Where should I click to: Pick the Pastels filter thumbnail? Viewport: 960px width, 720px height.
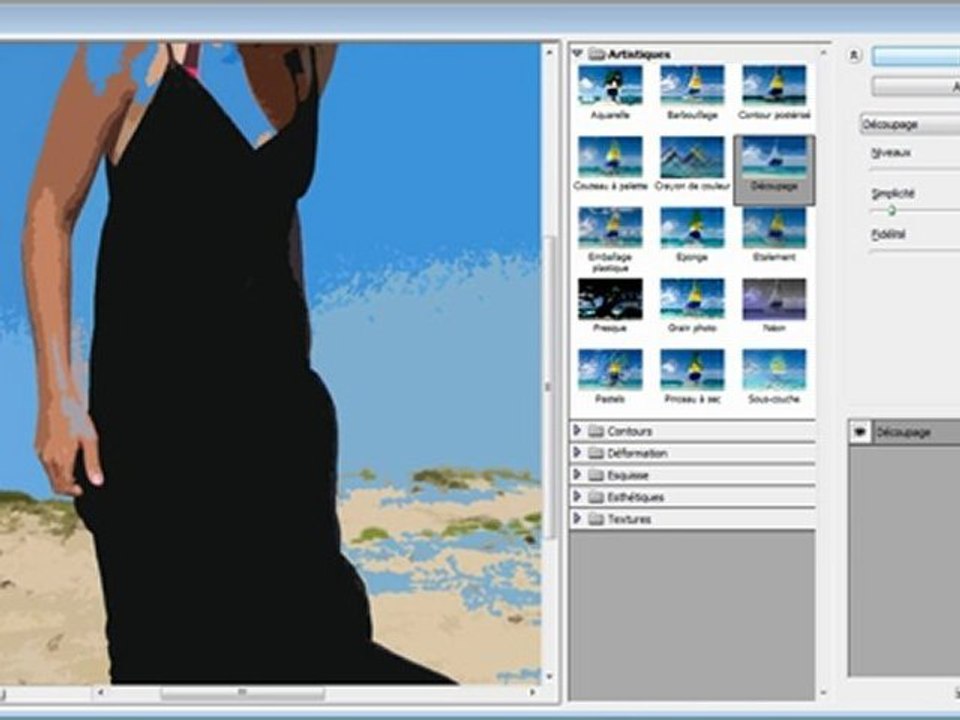tap(610, 370)
